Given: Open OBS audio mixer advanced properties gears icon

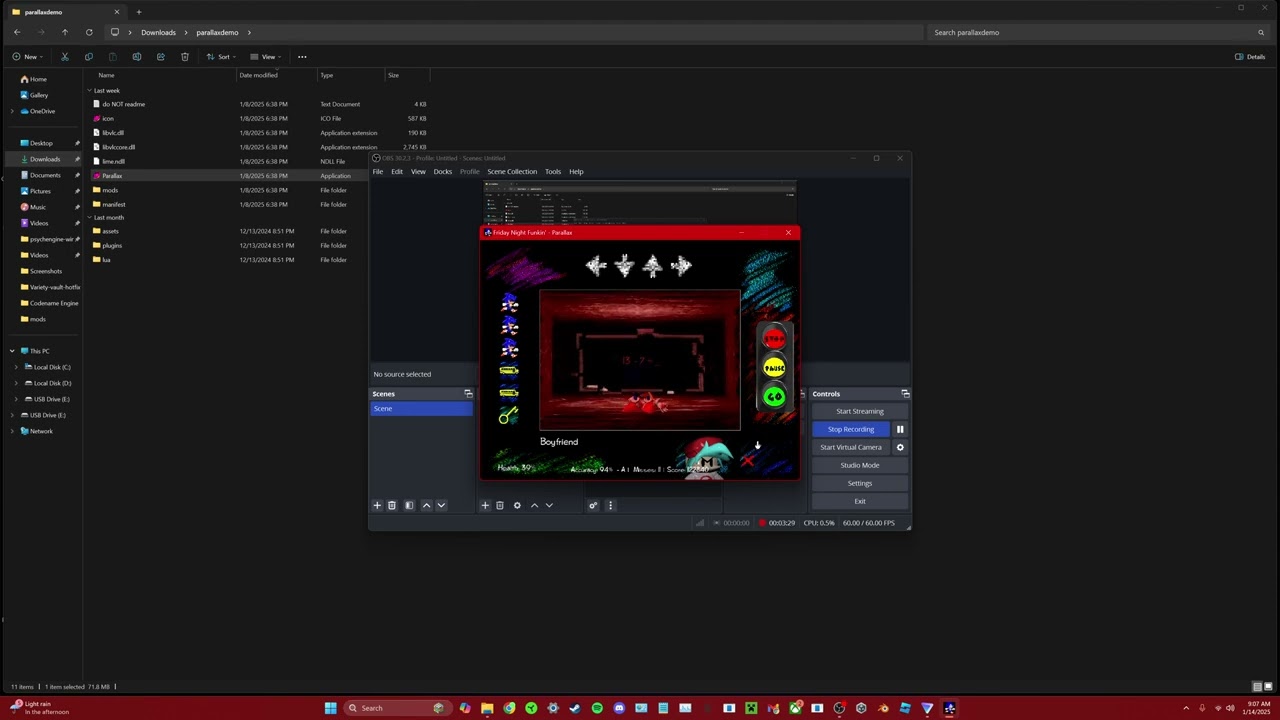Looking at the screenshot, I should click(593, 505).
